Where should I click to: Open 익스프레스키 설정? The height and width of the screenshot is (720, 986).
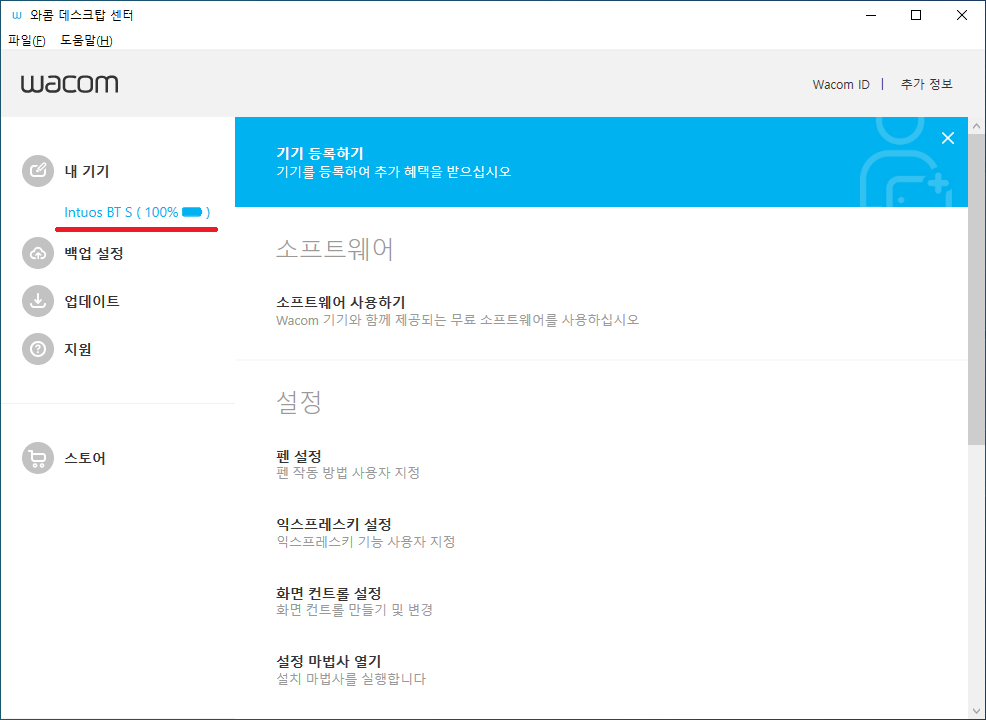pyautogui.click(x=334, y=524)
